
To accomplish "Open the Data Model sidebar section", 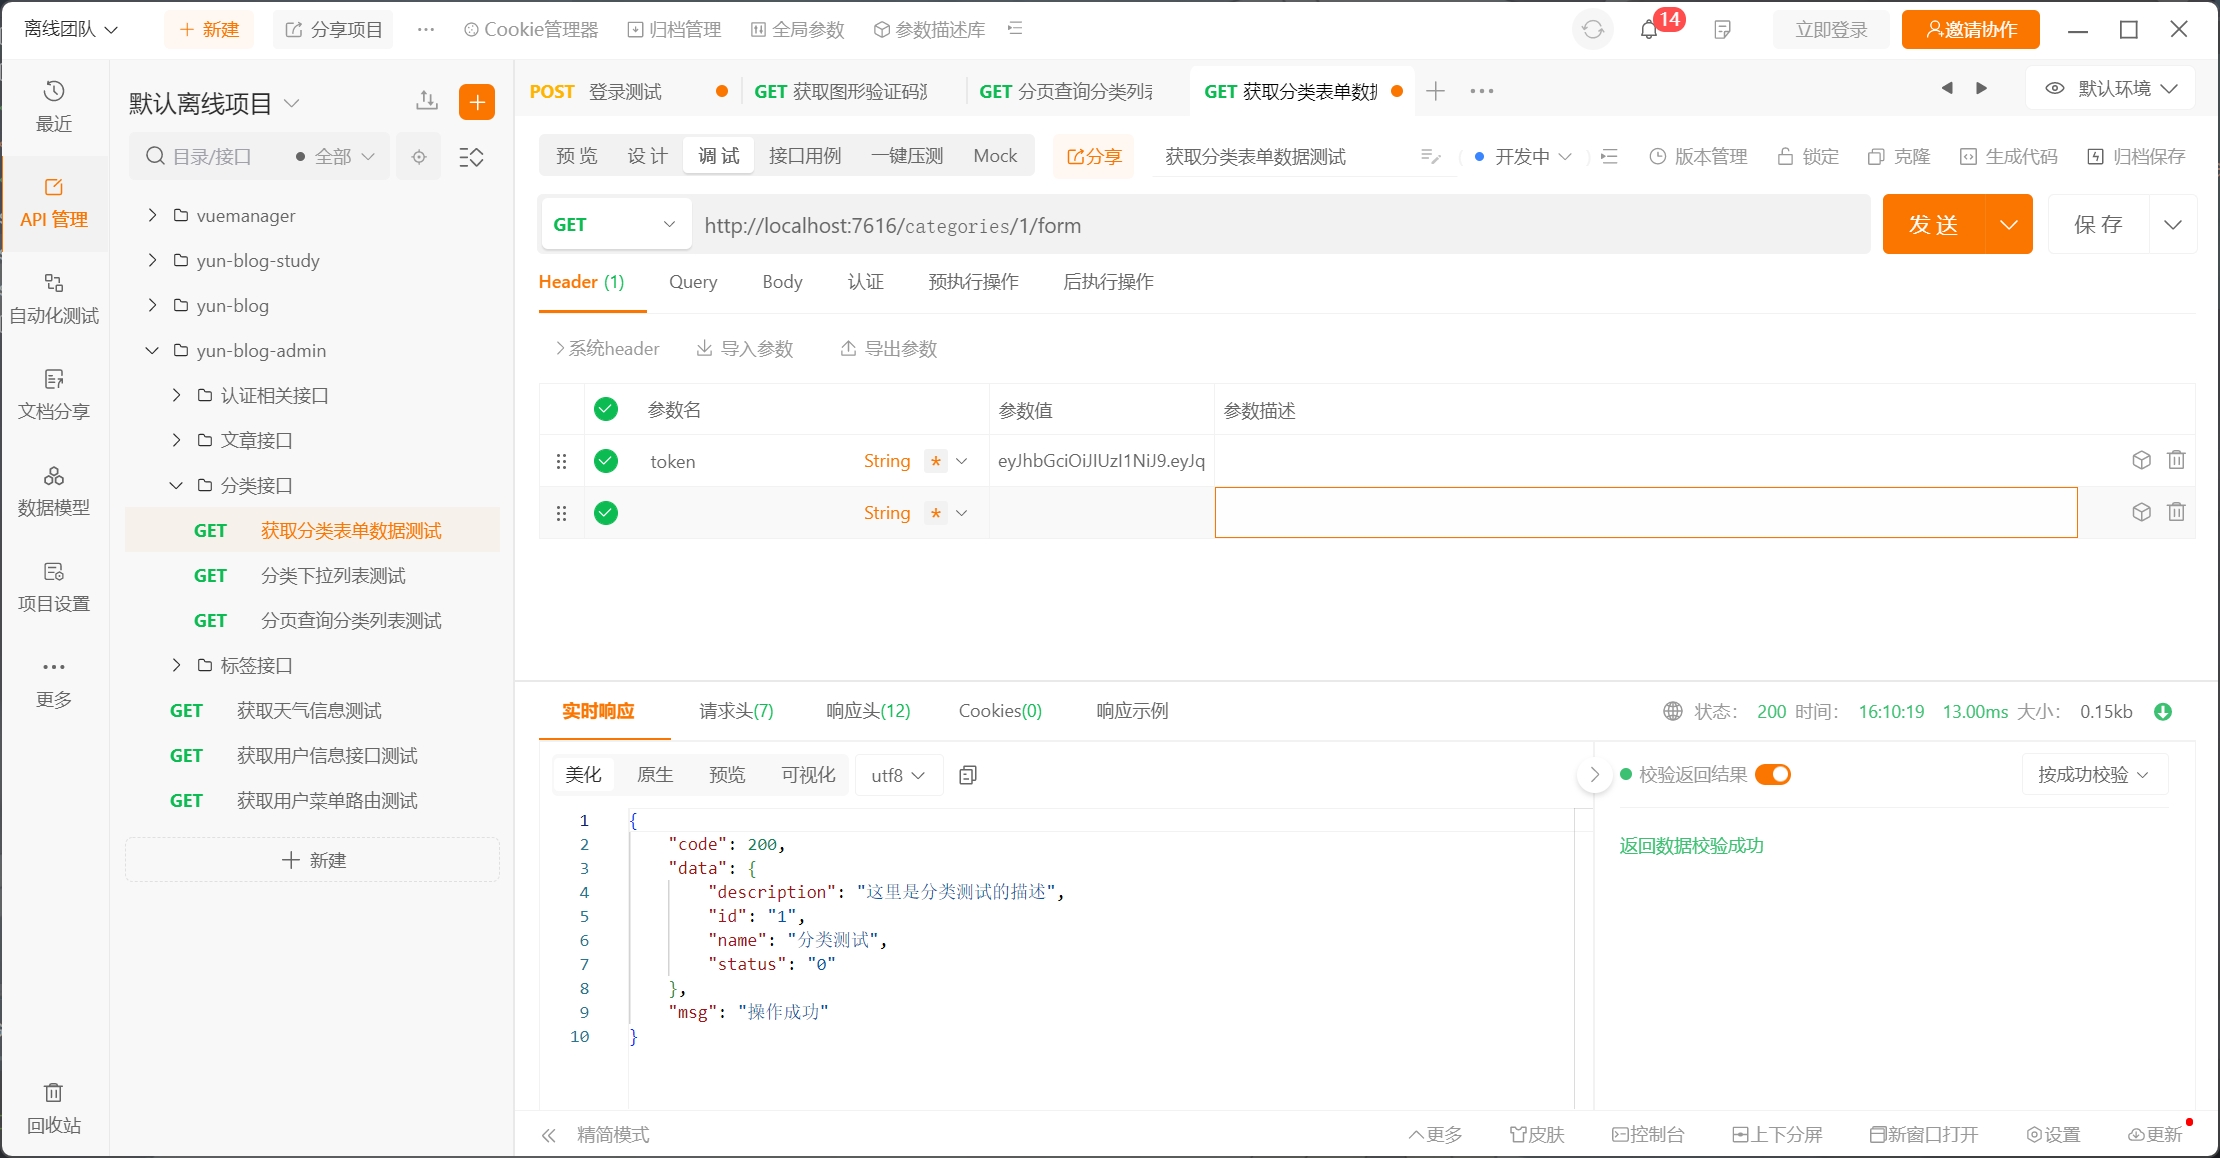I will 54,490.
